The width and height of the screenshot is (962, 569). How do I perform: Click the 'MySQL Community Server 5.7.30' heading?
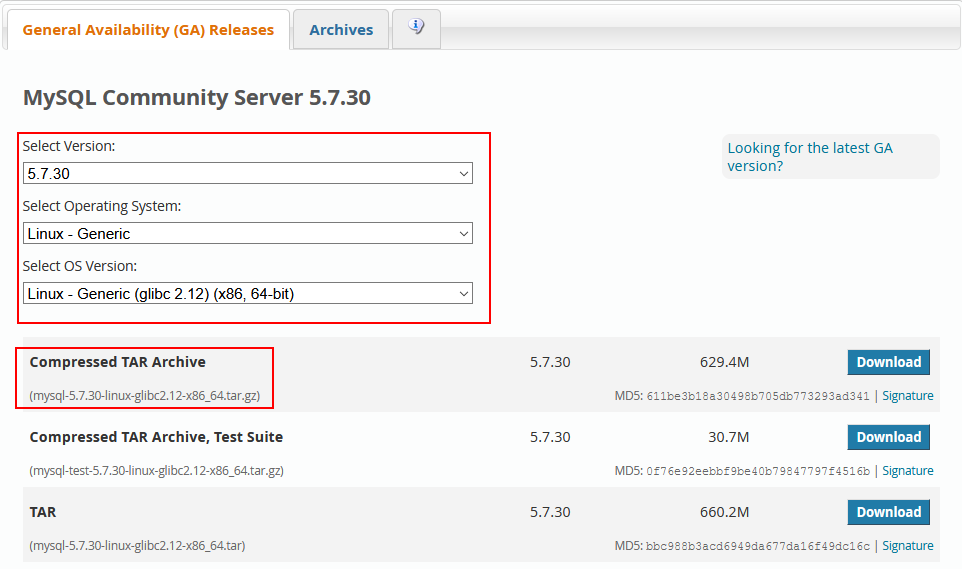pyautogui.click(x=197, y=98)
